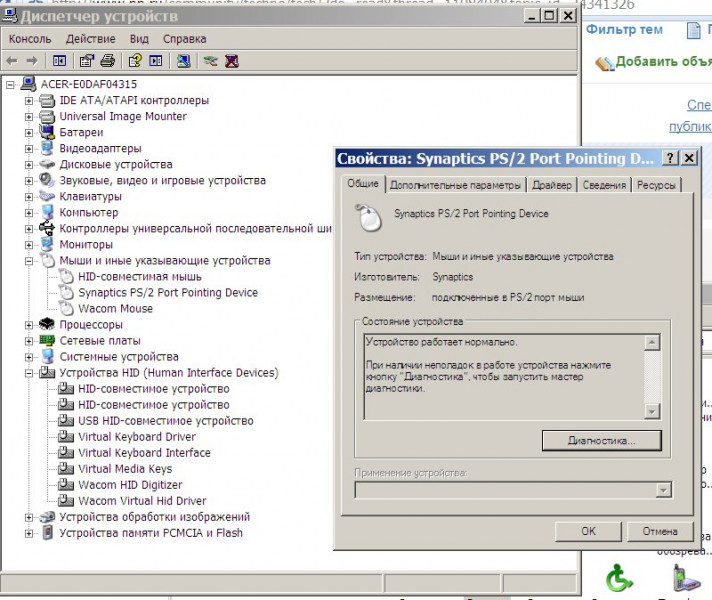Select the Общие tab
The width and height of the screenshot is (712, 600).
pos(363,183)
